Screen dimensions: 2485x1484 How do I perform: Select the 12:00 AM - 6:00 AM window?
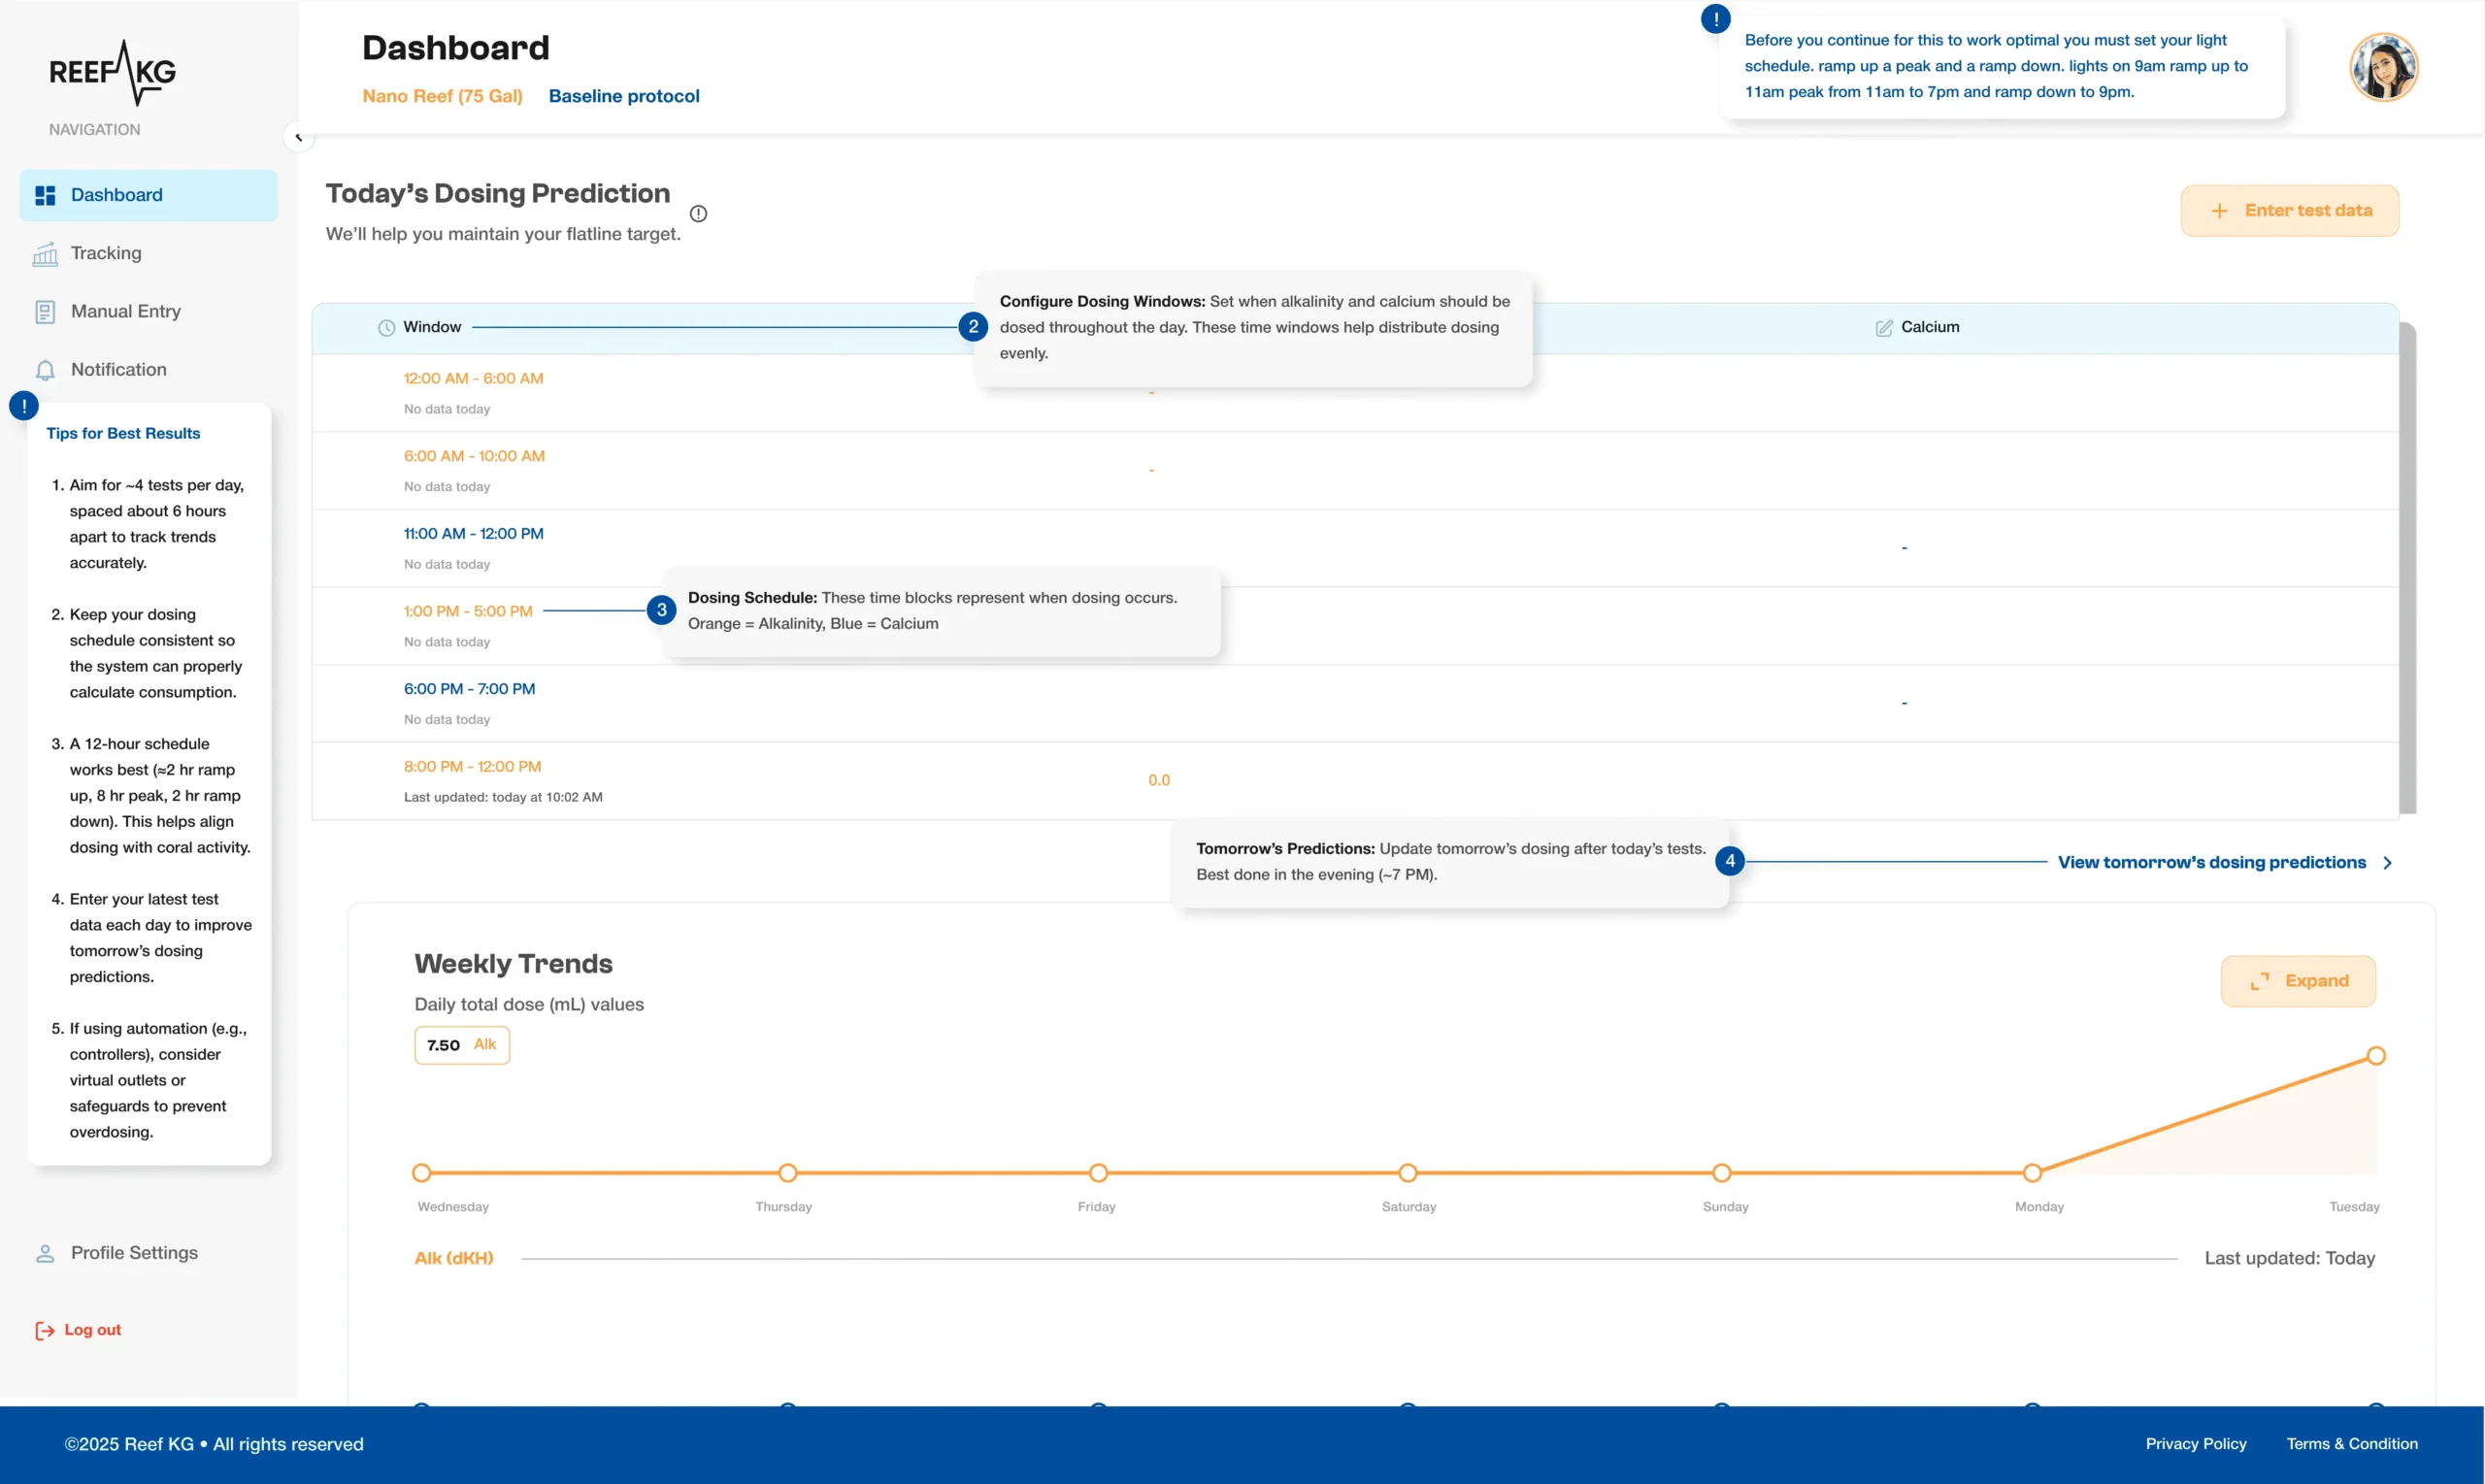473,378
